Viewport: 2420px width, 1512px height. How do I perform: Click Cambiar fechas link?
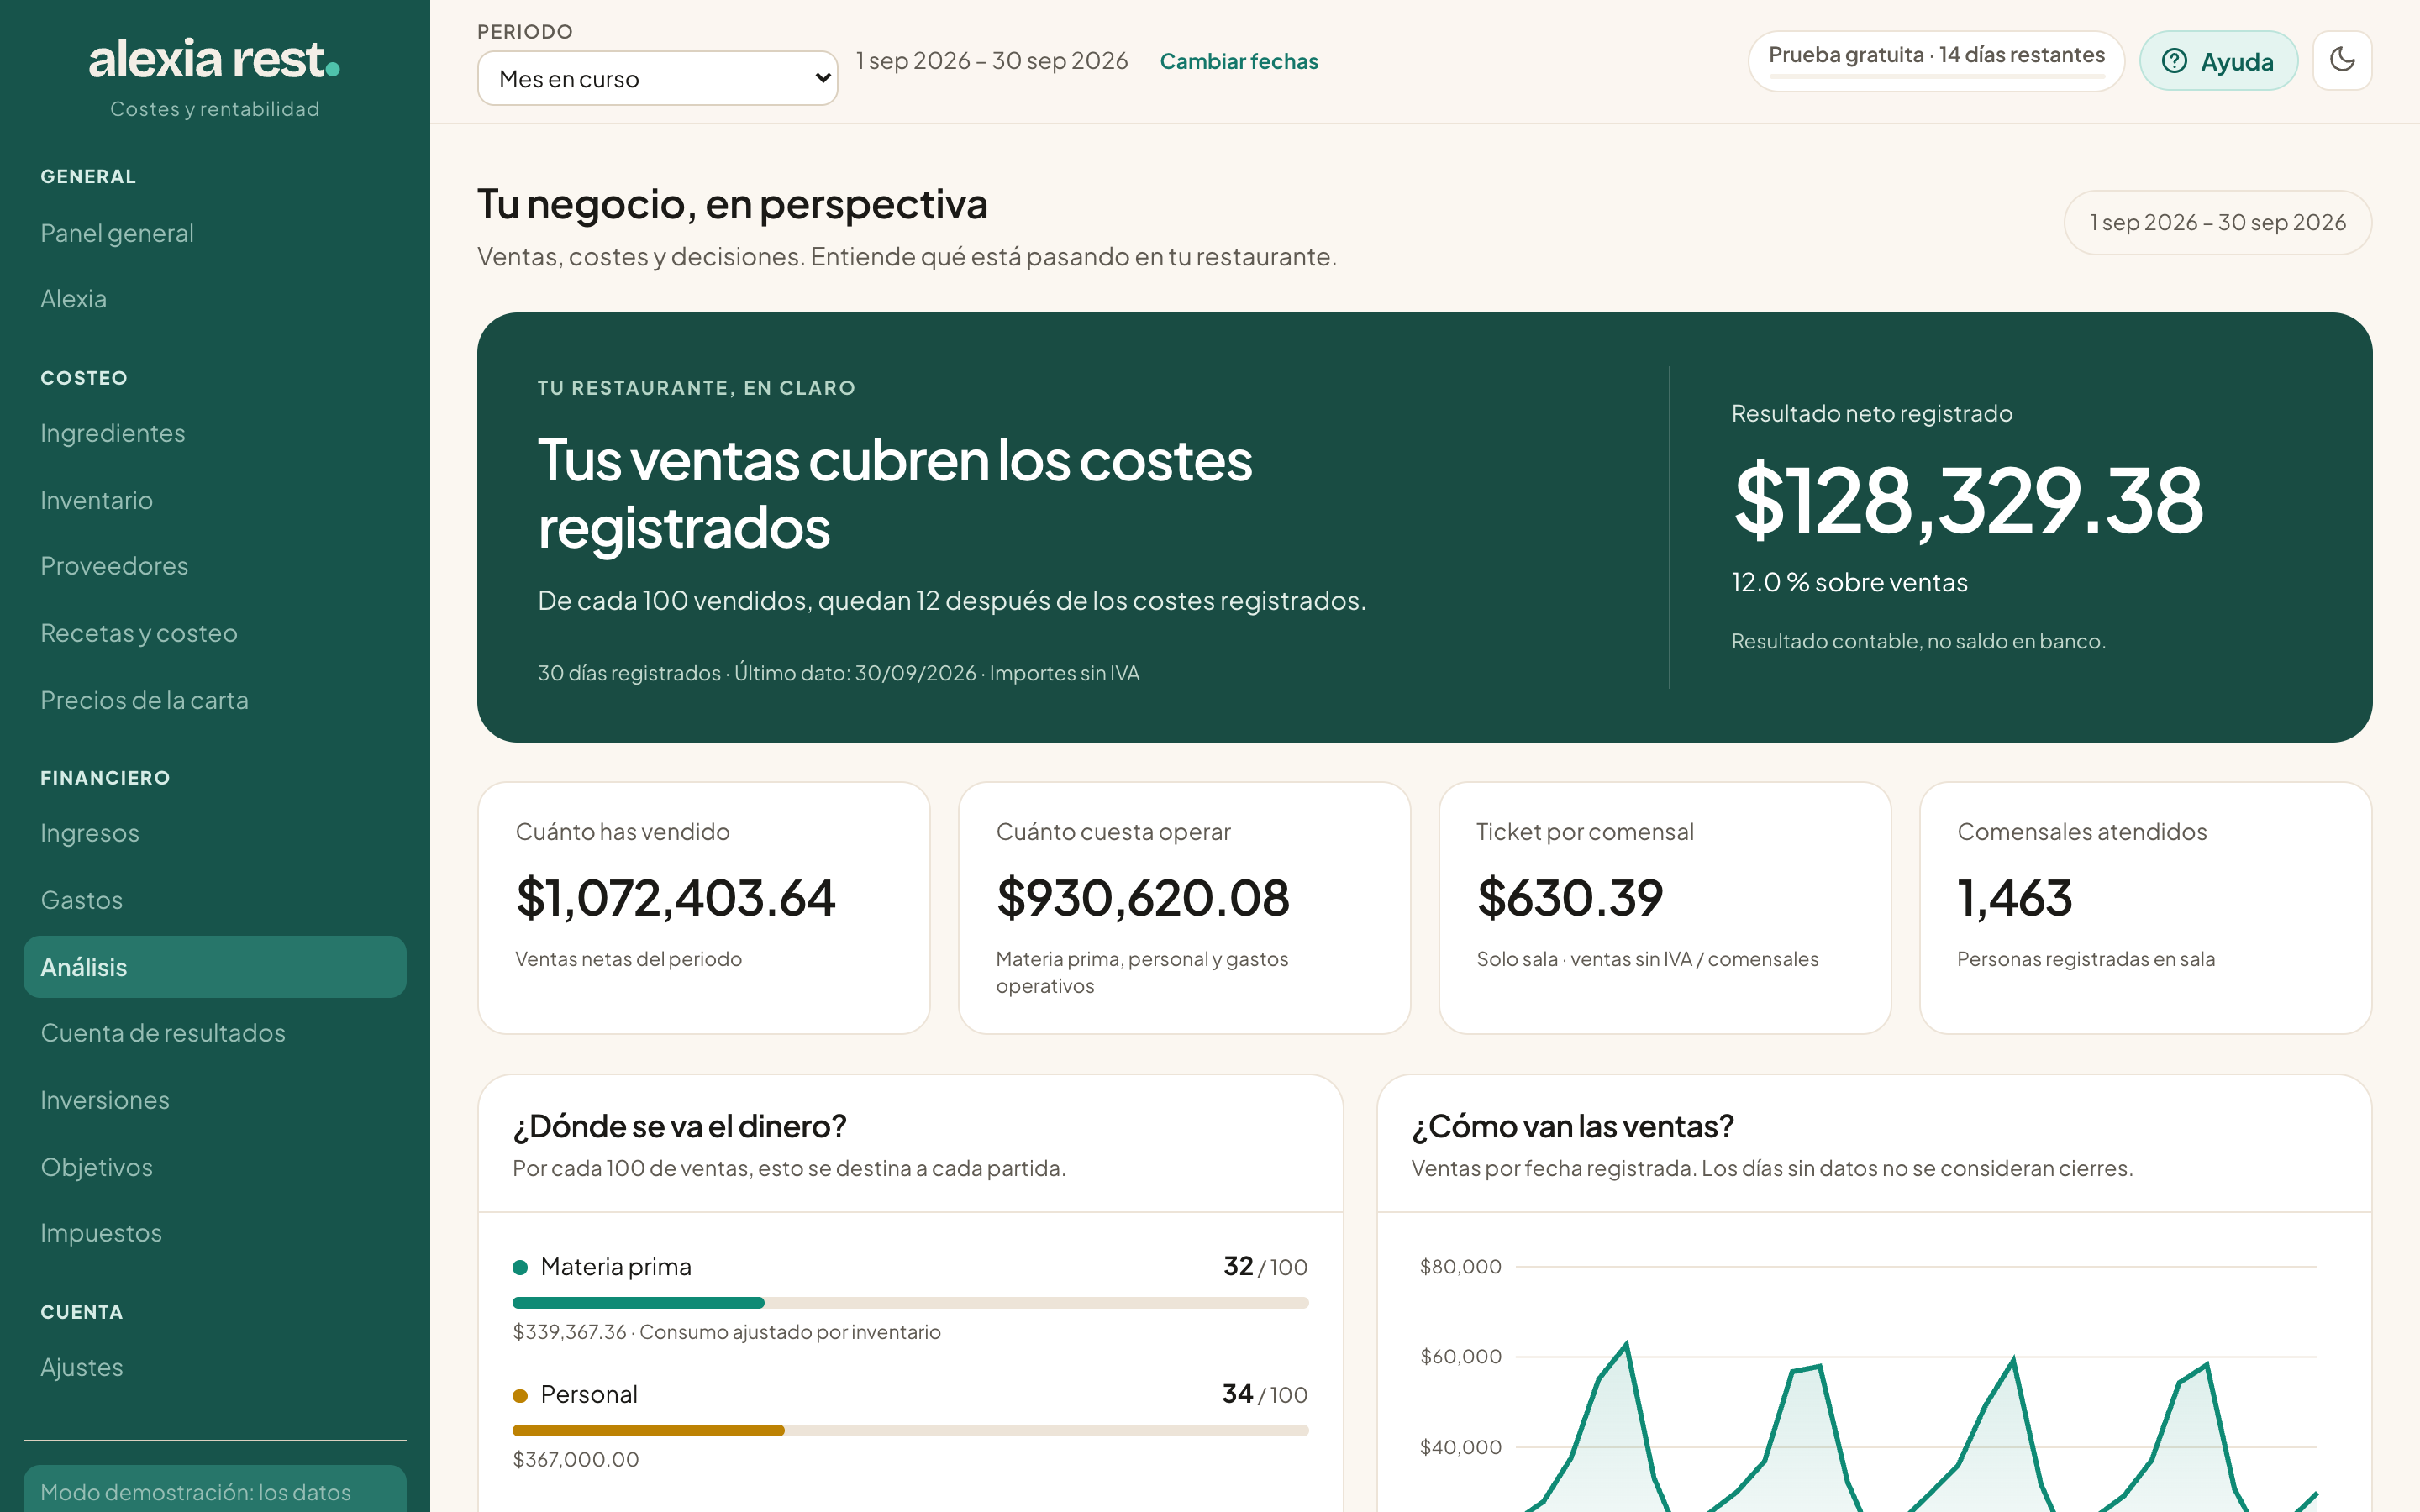click(x=1238, y=61)
